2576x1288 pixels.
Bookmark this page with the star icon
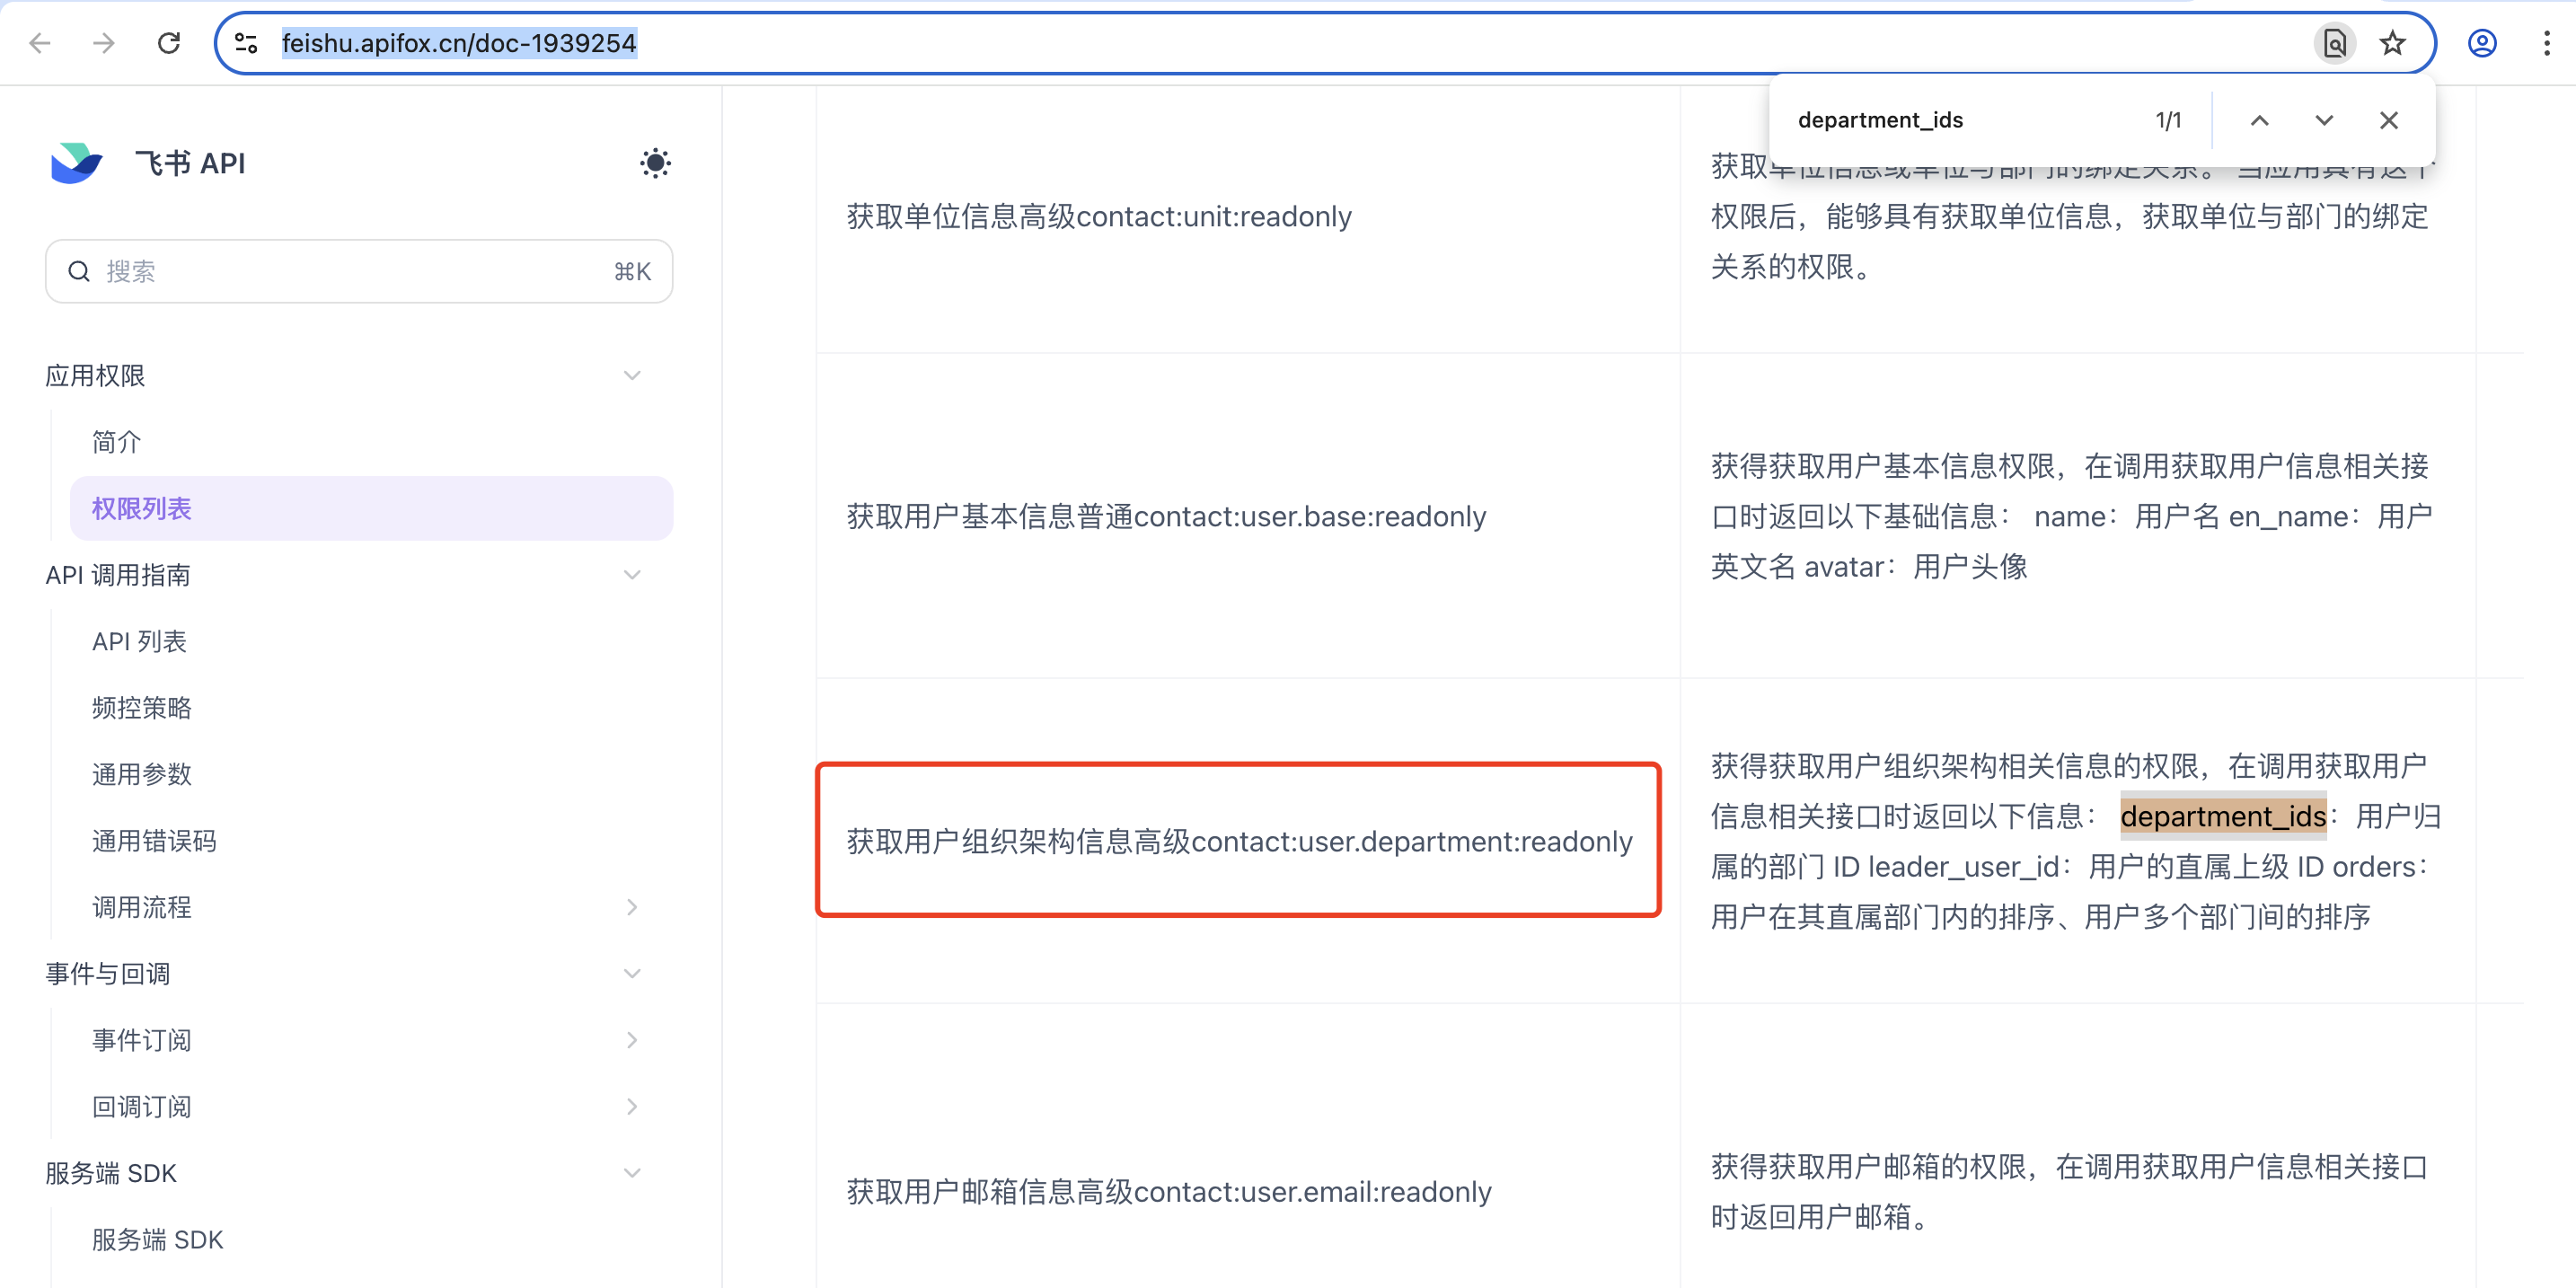[x=2392, y=43]
